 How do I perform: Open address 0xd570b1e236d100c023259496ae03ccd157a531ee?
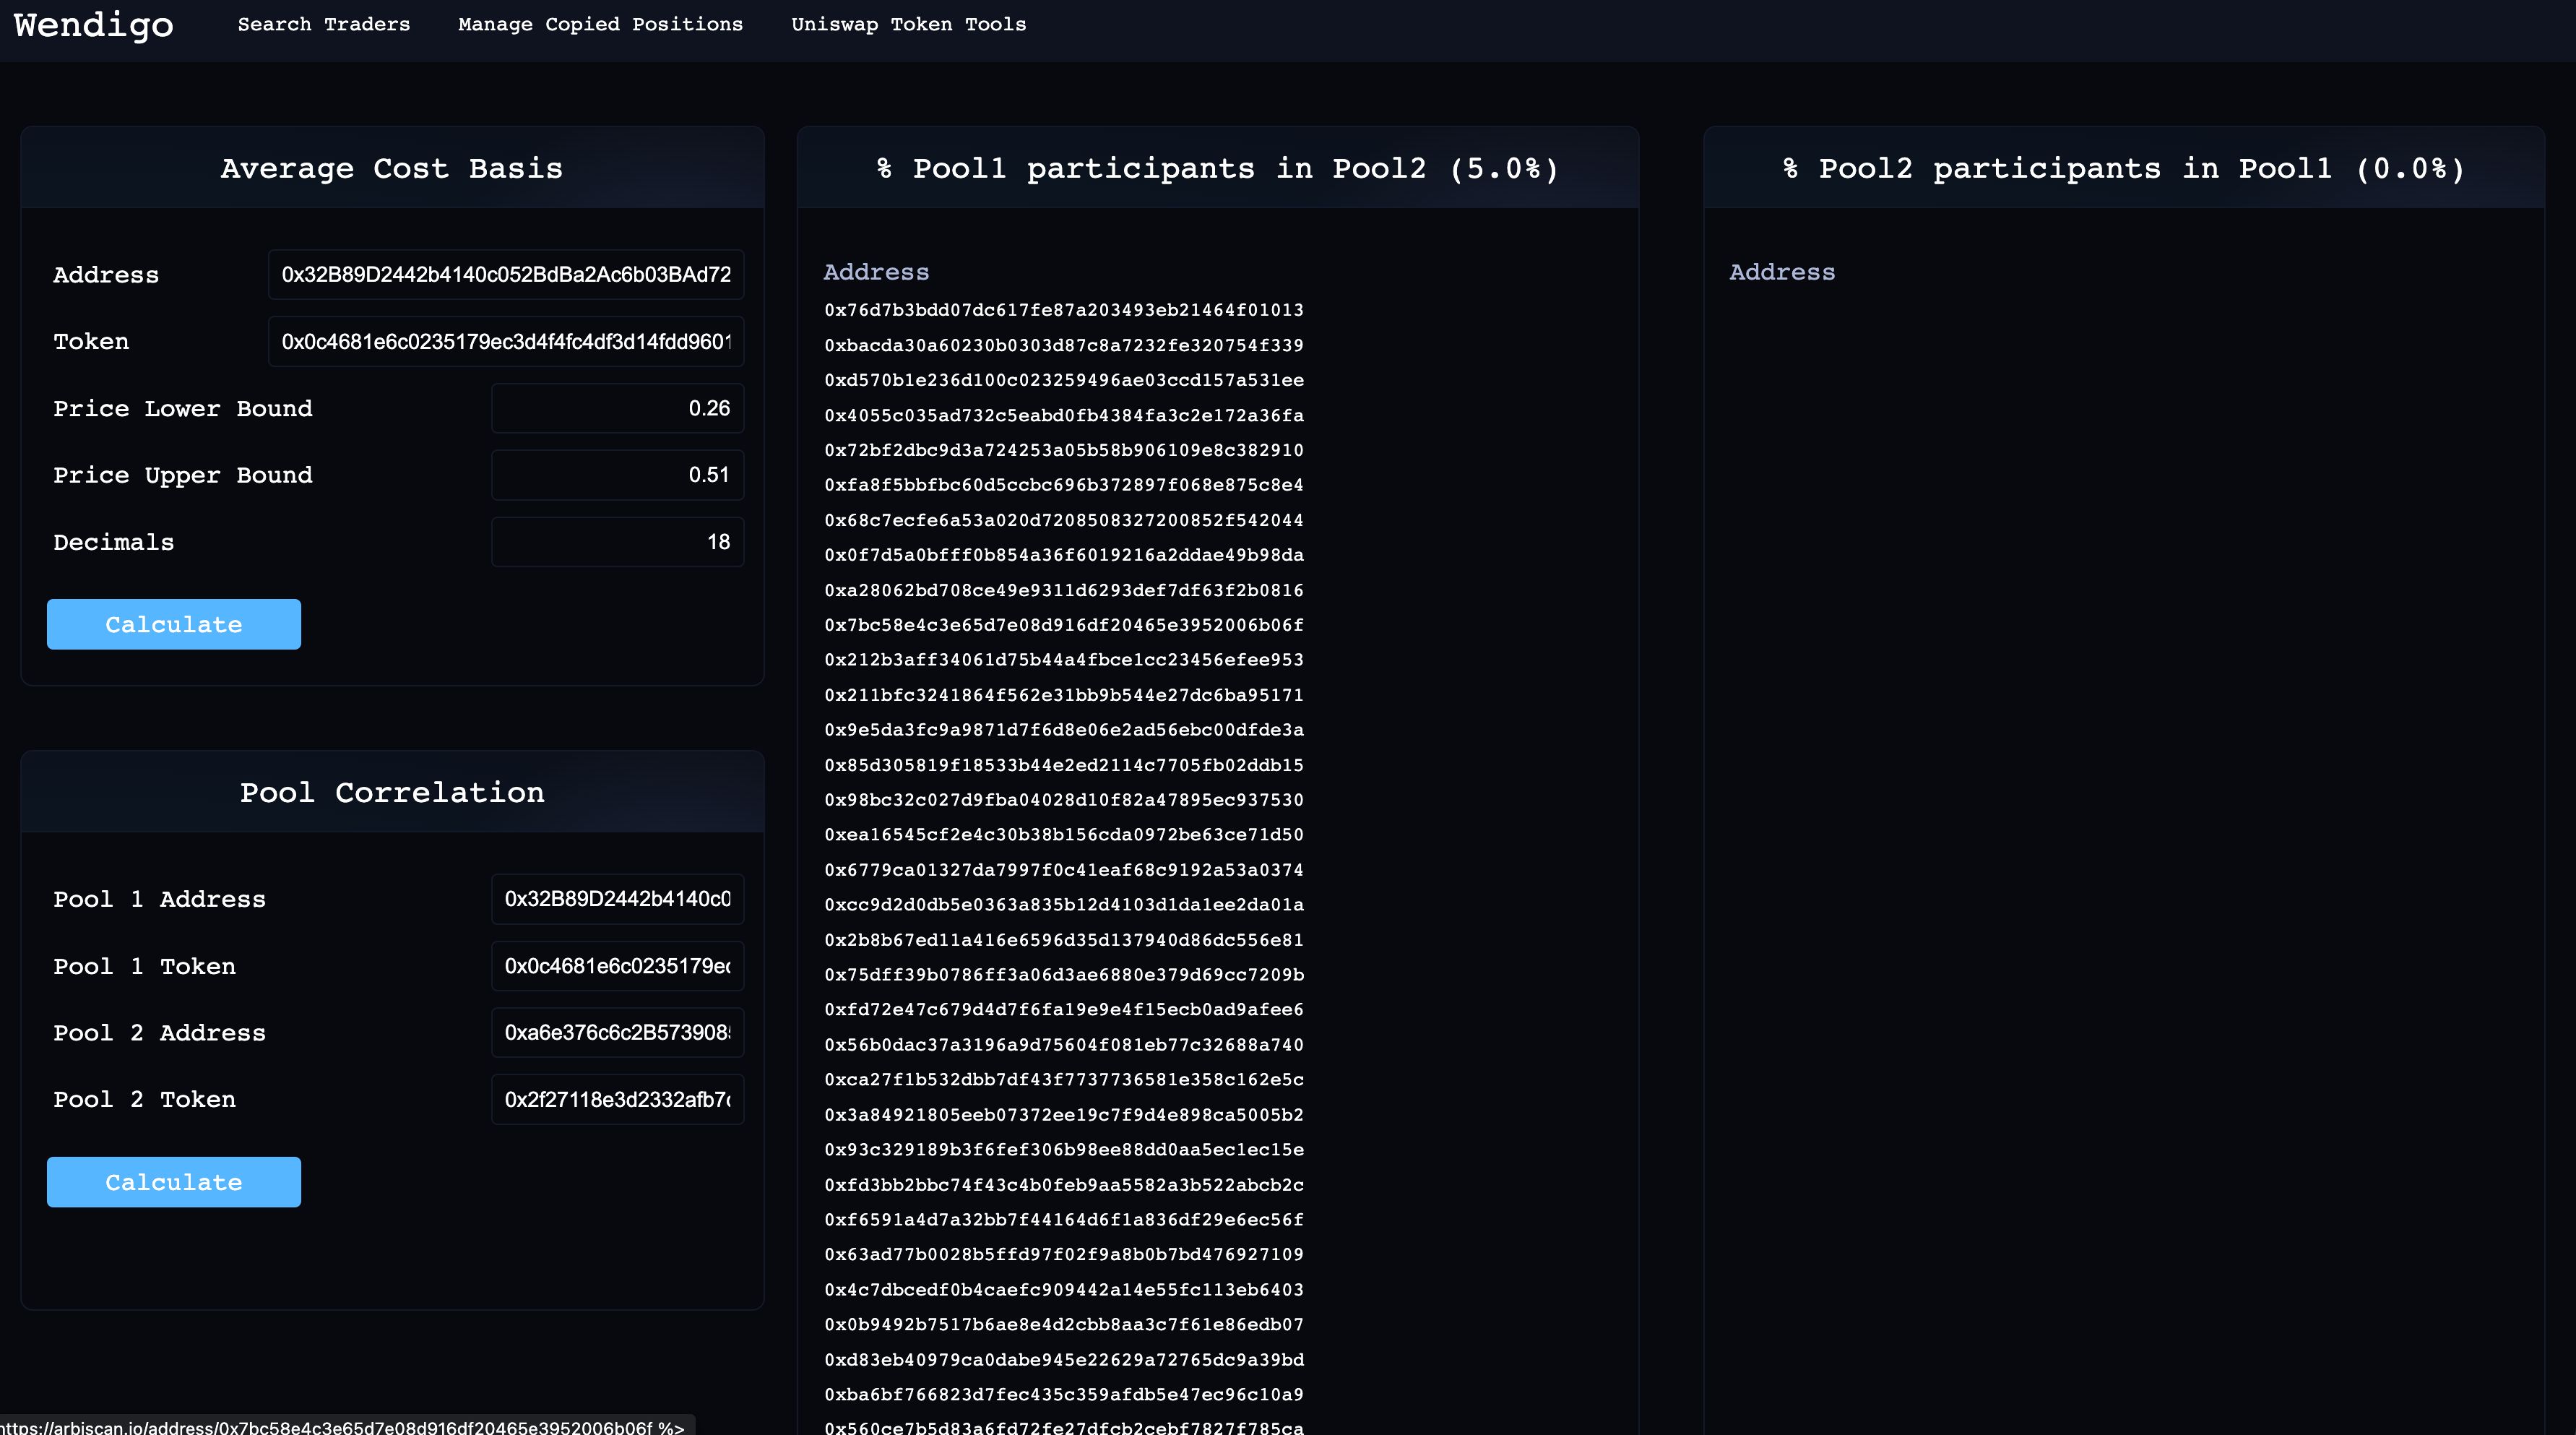(x=1064, y=380)
